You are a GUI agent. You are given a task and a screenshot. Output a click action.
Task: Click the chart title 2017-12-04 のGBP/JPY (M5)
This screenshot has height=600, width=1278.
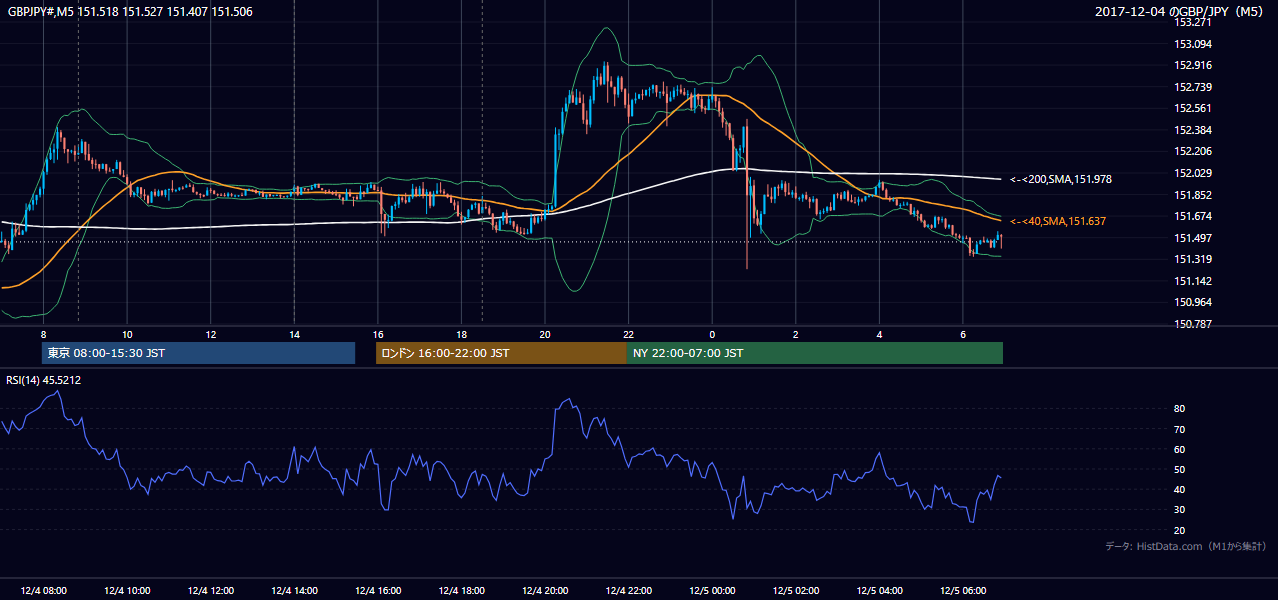1180,11
